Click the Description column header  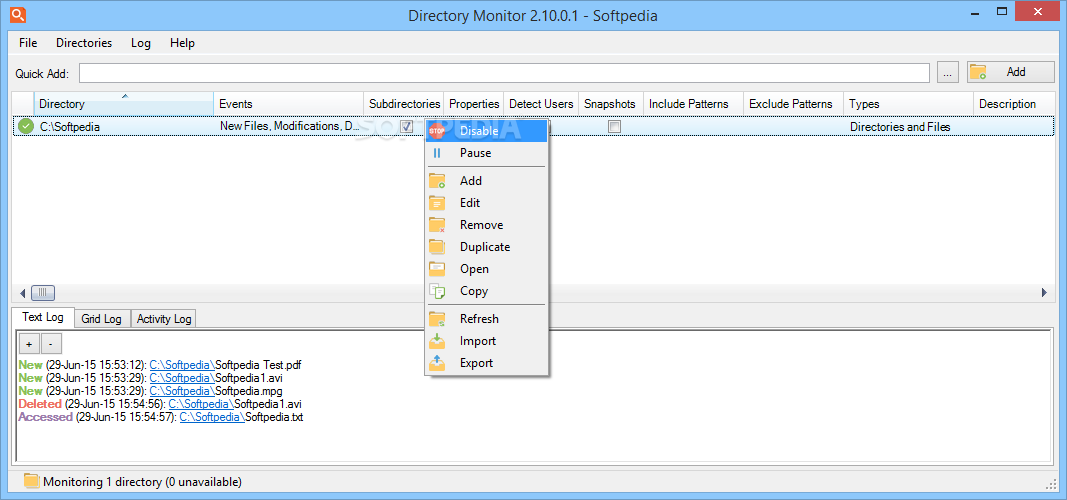click(x=1014, y=104)
